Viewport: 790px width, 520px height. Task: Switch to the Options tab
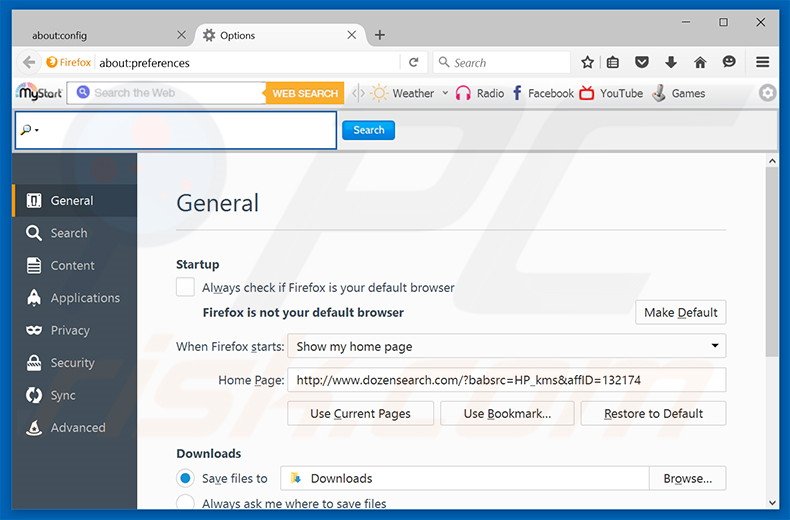click(281, 35)
